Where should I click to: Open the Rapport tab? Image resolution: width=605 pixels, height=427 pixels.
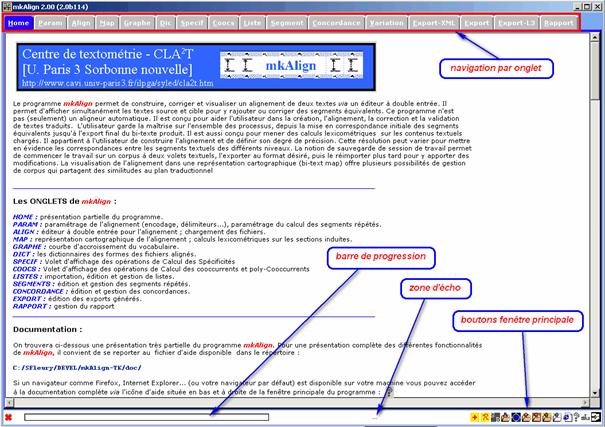click(559, 23)
